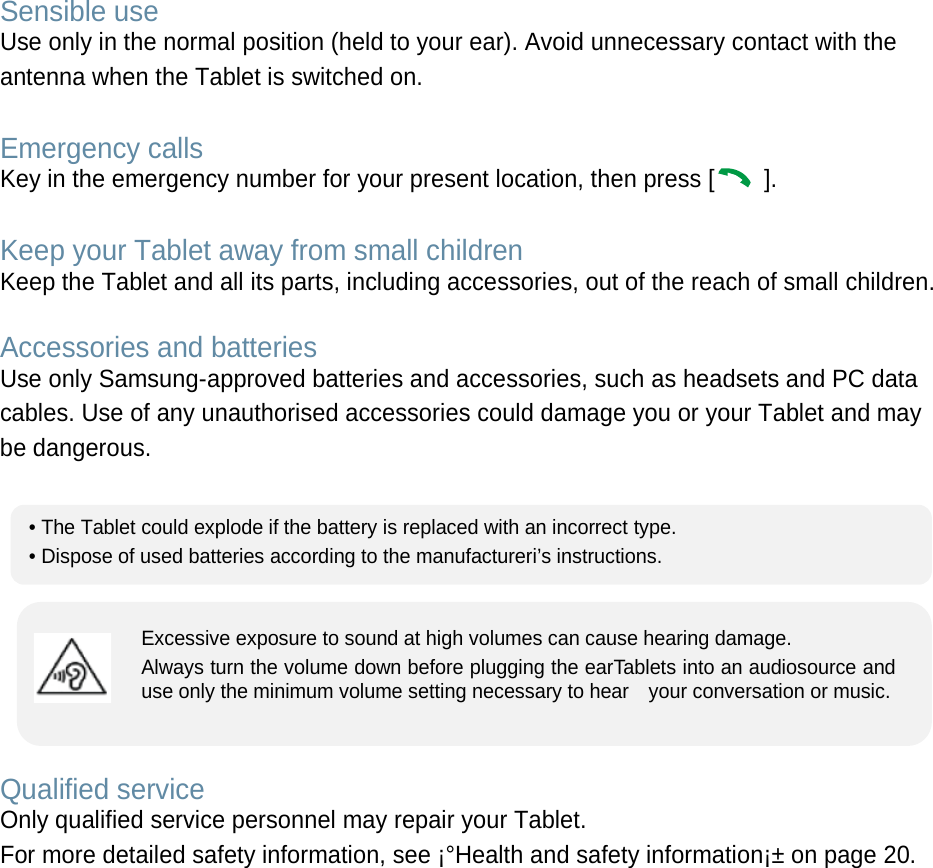The image size is (933, 868).
Task: Click the "Qualified service" heading
Action: tap(102, 790)
